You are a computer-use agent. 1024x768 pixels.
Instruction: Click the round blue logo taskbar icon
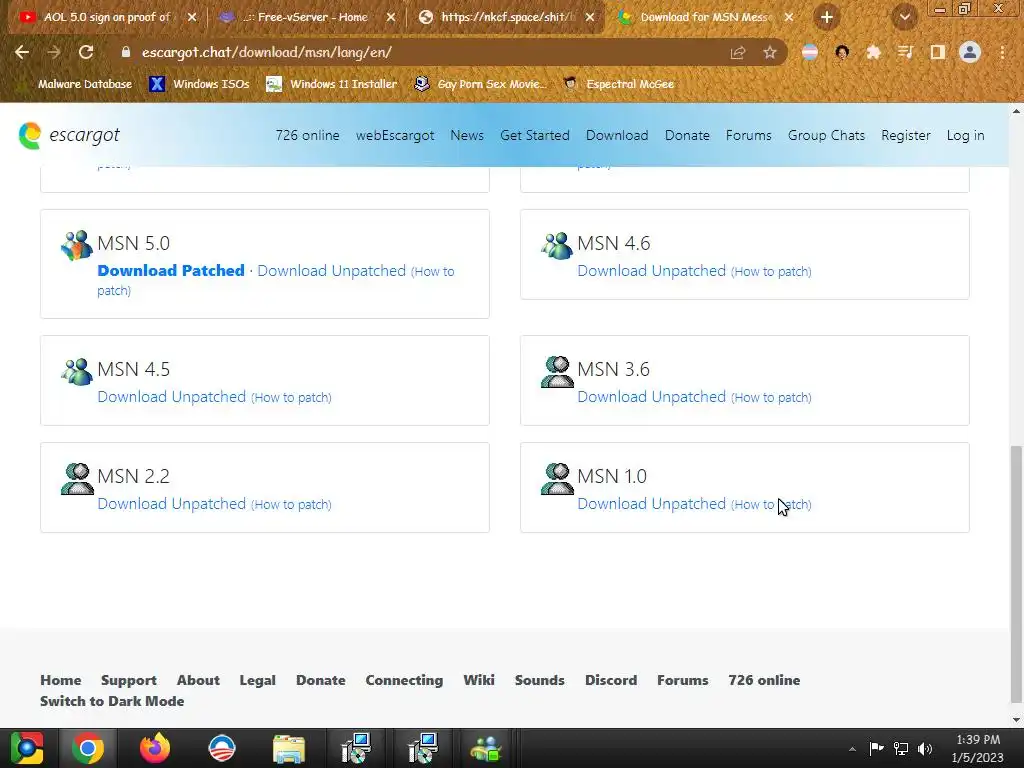[x=222, y=748]
